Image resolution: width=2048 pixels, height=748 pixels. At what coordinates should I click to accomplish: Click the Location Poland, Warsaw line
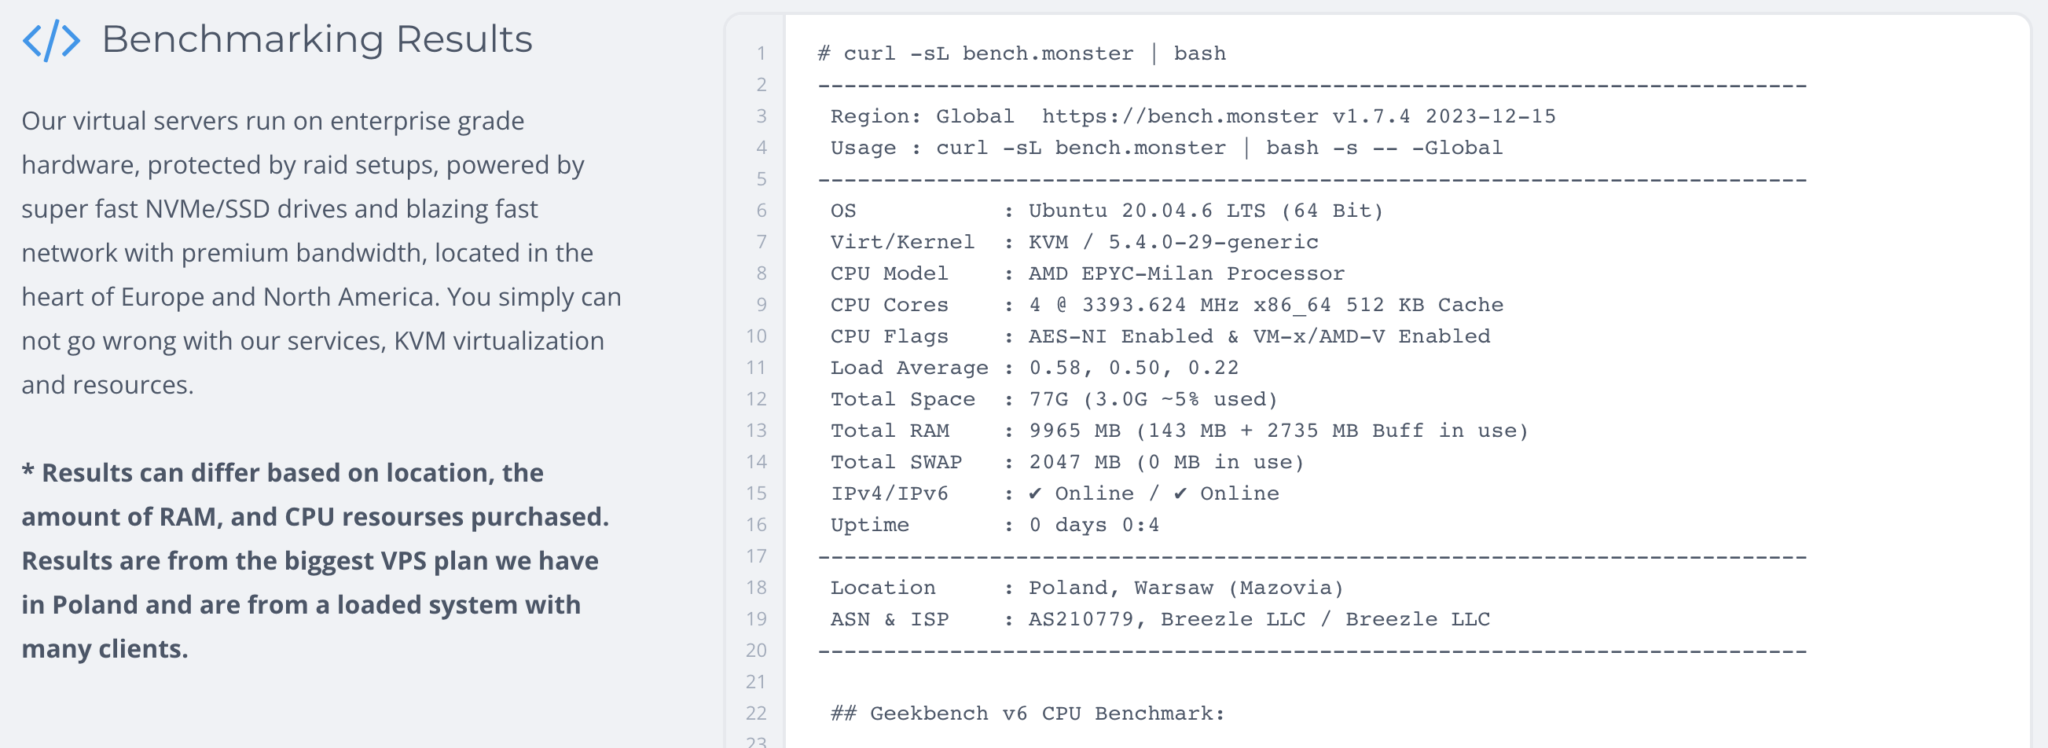tap(1087, 588)
